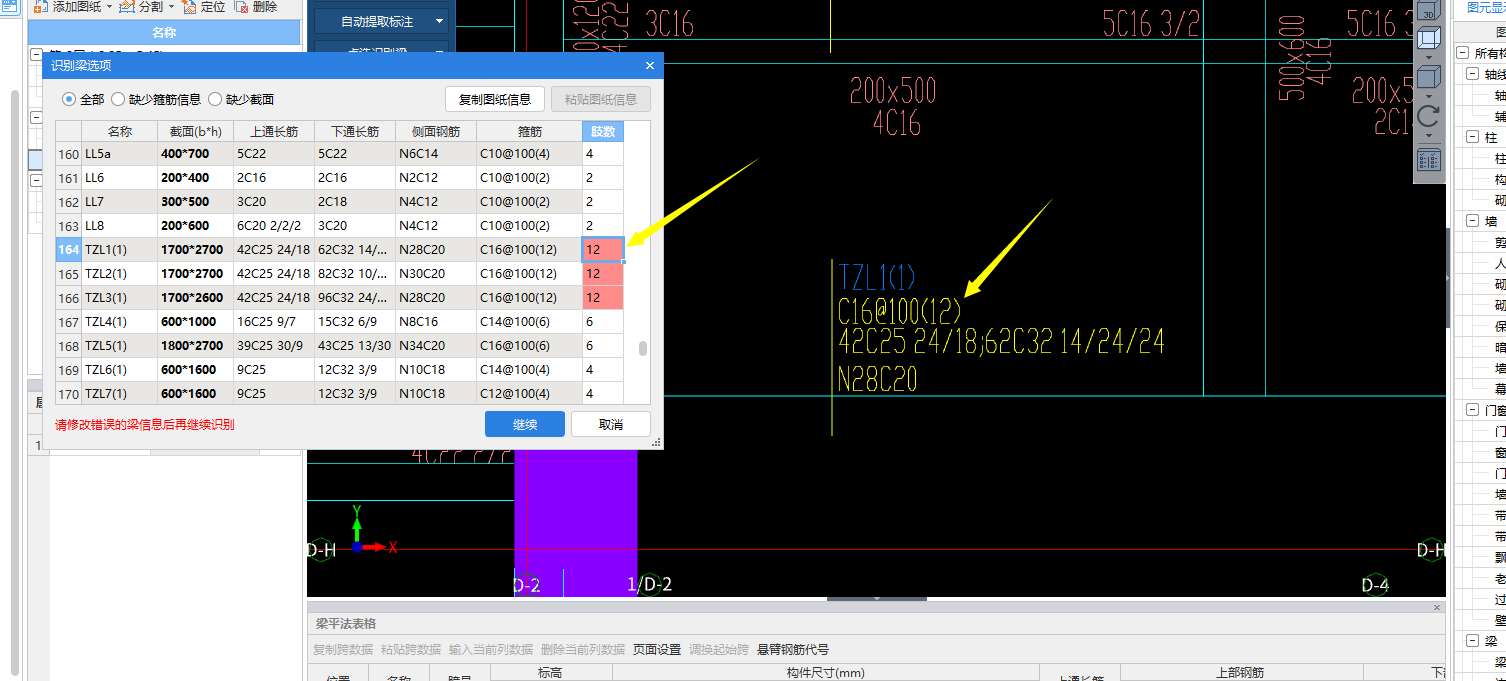Collapse the 所有构件 tree node
Screen dimensions: 1506x681
click(1462, 53)
